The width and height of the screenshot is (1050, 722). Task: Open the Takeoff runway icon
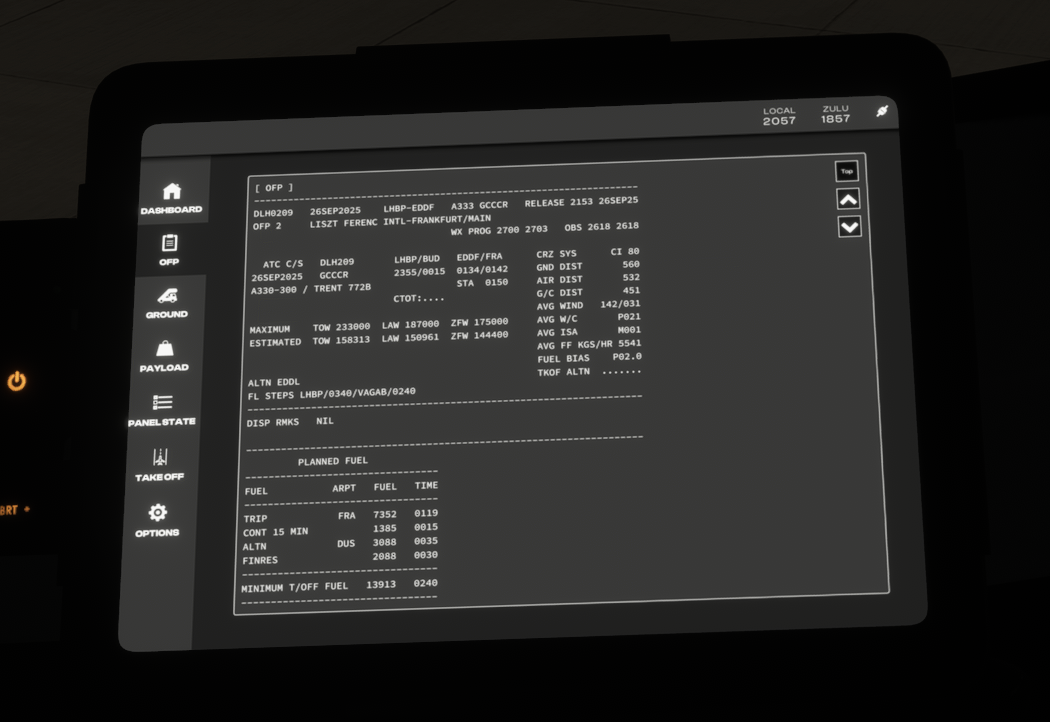pyautogui.click(x=160, y=457)
